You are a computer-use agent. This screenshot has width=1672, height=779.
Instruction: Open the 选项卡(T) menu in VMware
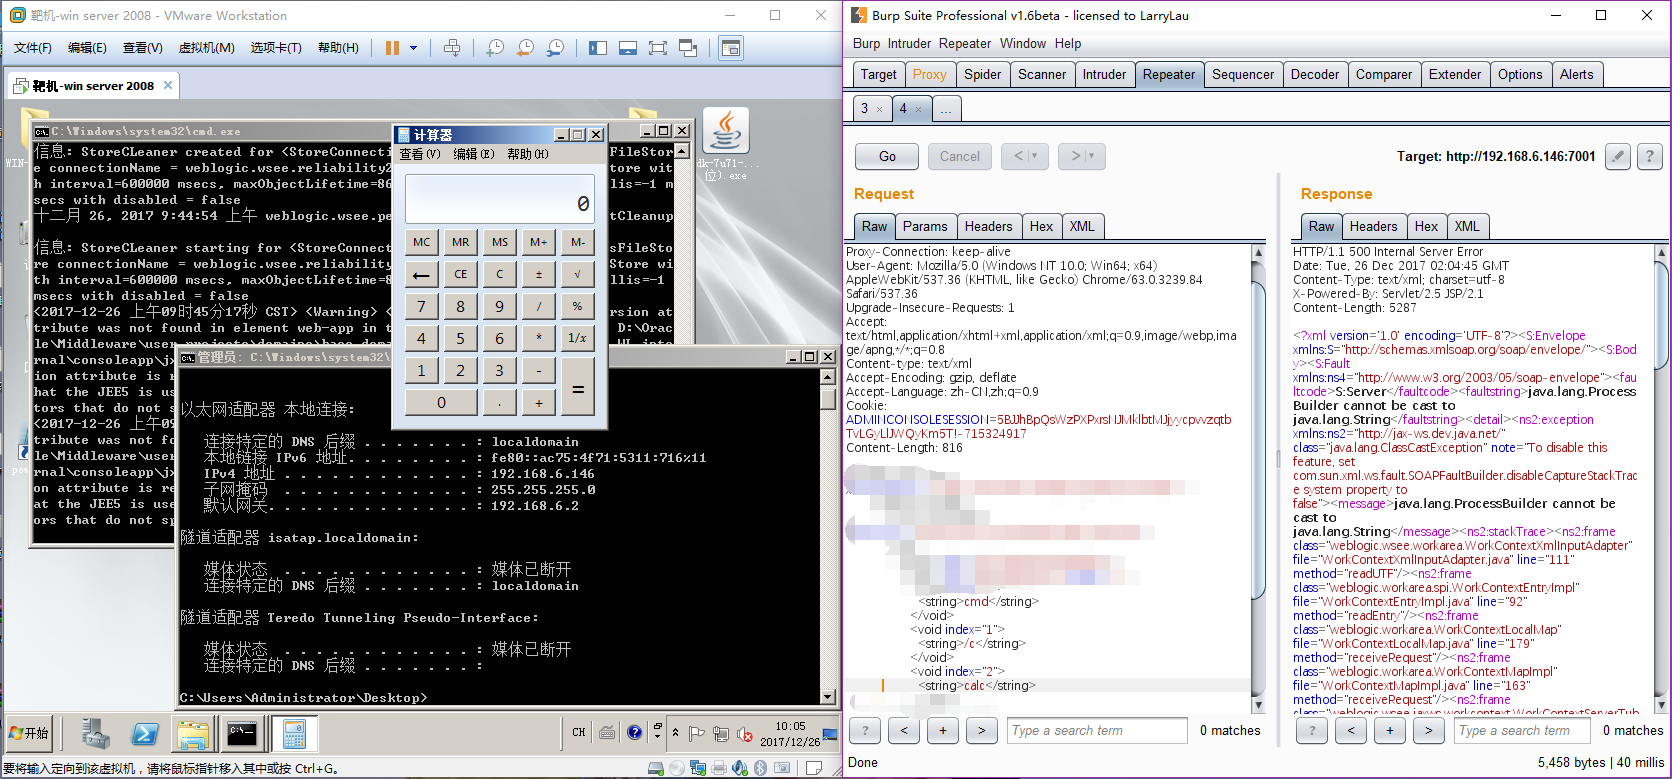[276, 48]
